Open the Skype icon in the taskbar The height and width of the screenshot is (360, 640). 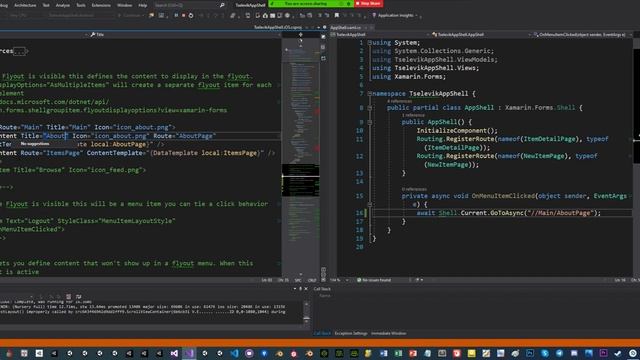[544, 353]
